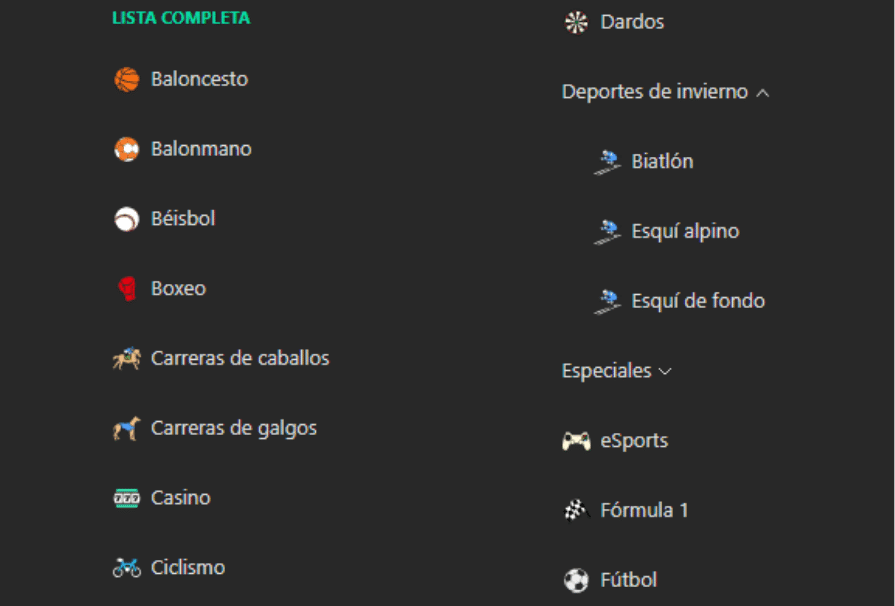This screenshot has height=606, width=895.
Task: Select the eSports game controller icon
Action: pos(577,441)
